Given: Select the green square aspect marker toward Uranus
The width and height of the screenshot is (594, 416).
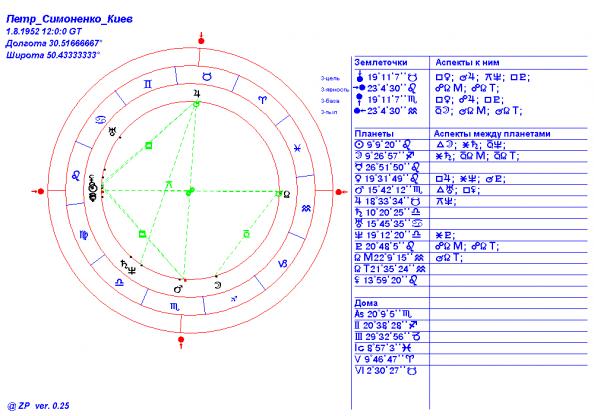Looking at the screenshot, I should tap(149, 145).
